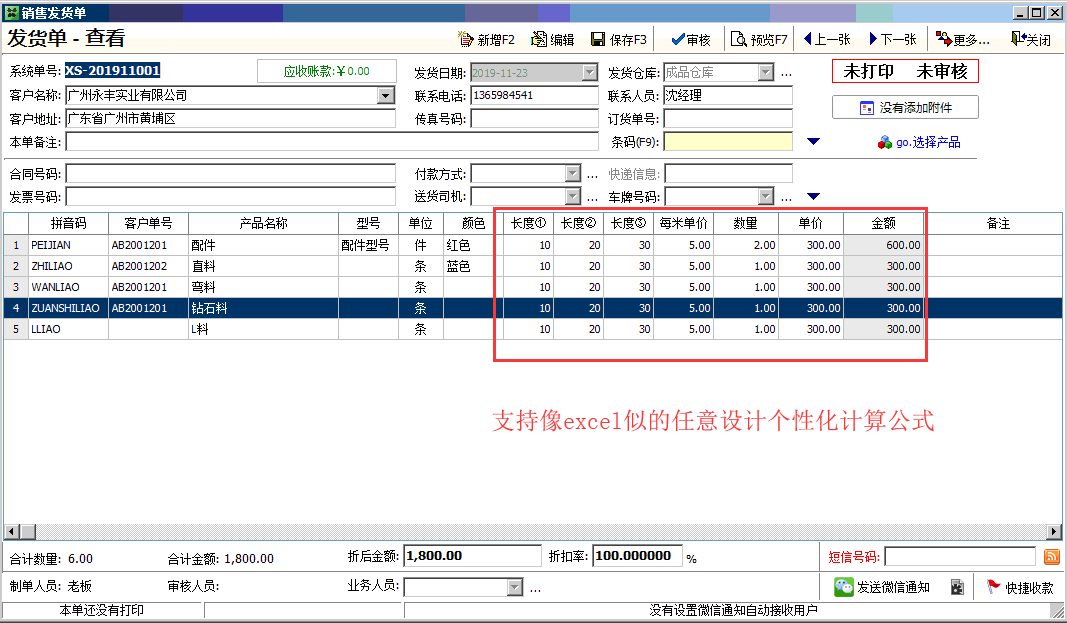This screenshot has height=623, width=1067.
Task: Open the 车牌号码 plate number dropdown
Action: [x=766, y=197]
